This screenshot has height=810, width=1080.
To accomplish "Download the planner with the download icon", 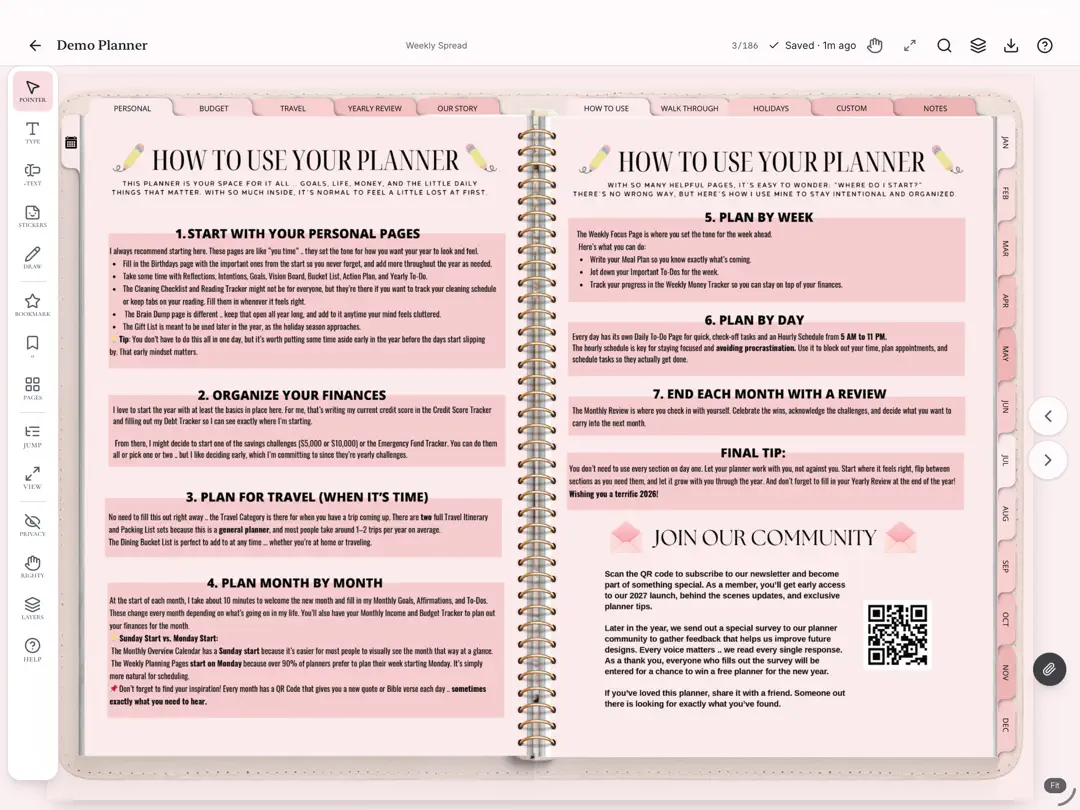I will [x=1011, y=45].
